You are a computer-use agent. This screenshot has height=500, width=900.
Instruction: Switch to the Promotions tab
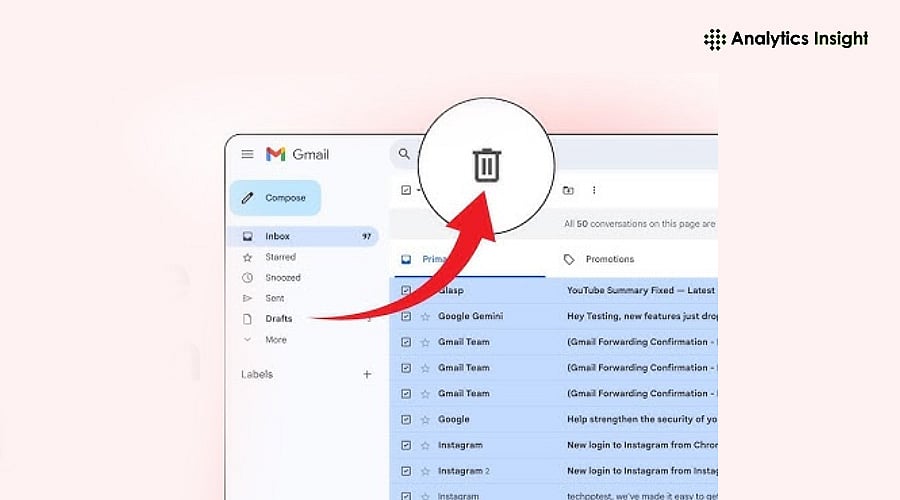click(609, 259)
